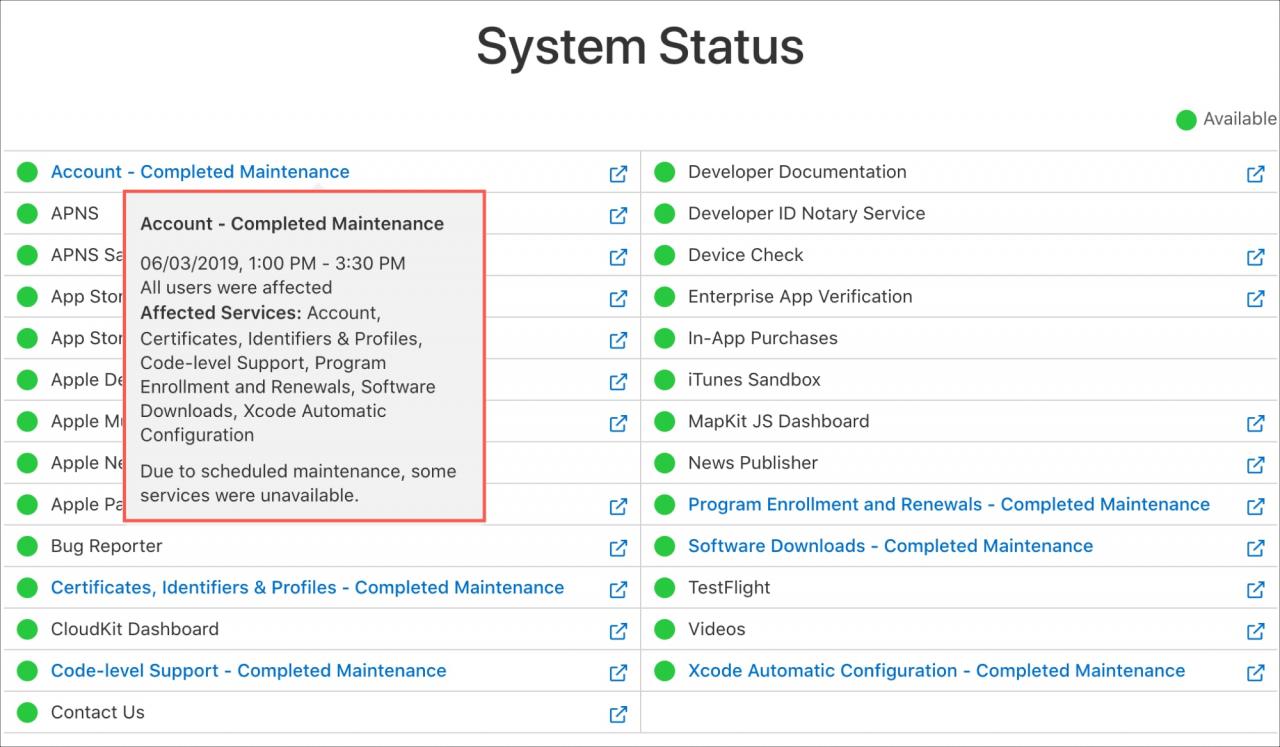Click green status dot beside iTunes Sandbox
The width and height of the screenshot is (1280, 747).
click(x=664, y=380)
